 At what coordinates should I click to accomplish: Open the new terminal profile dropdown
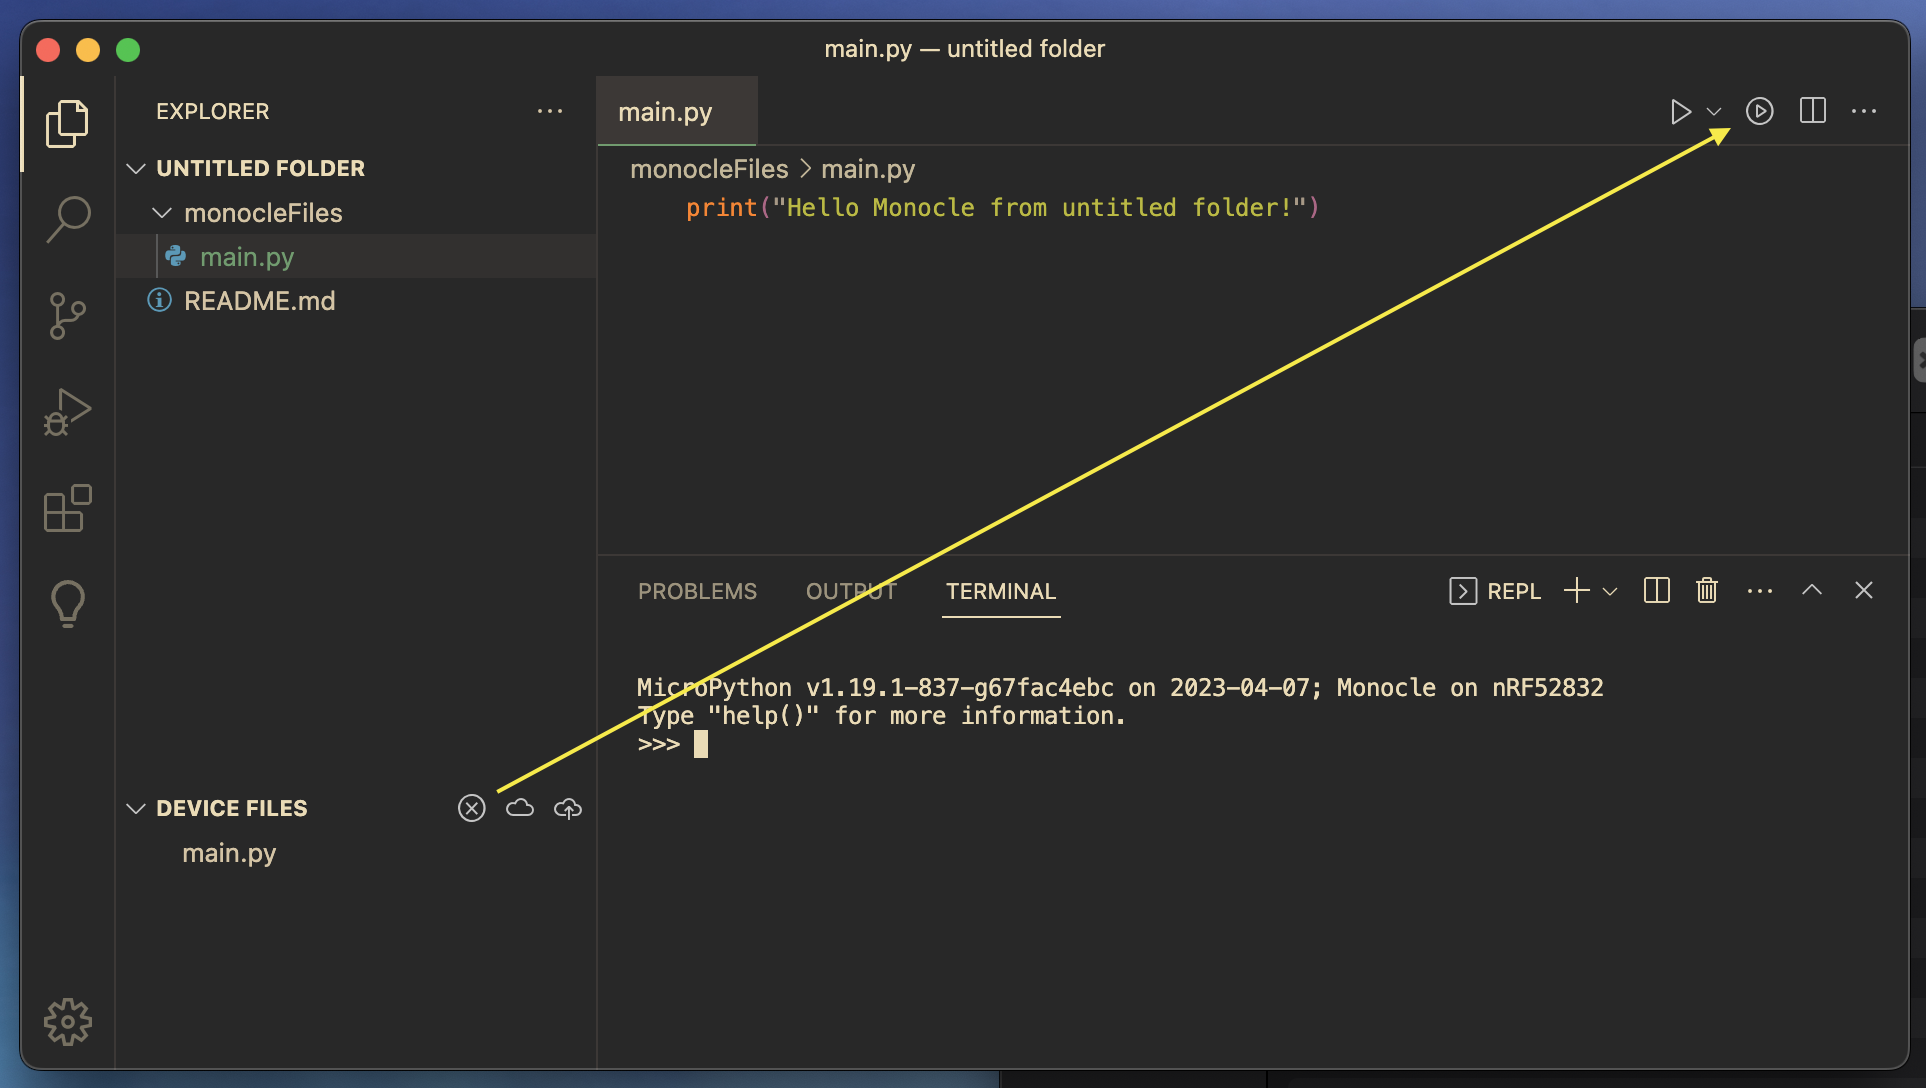[1609, 591]
